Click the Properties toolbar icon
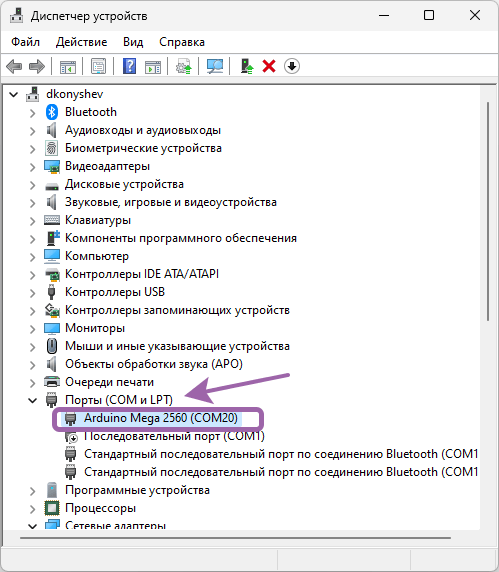499x572 pixels. [98, 66]
